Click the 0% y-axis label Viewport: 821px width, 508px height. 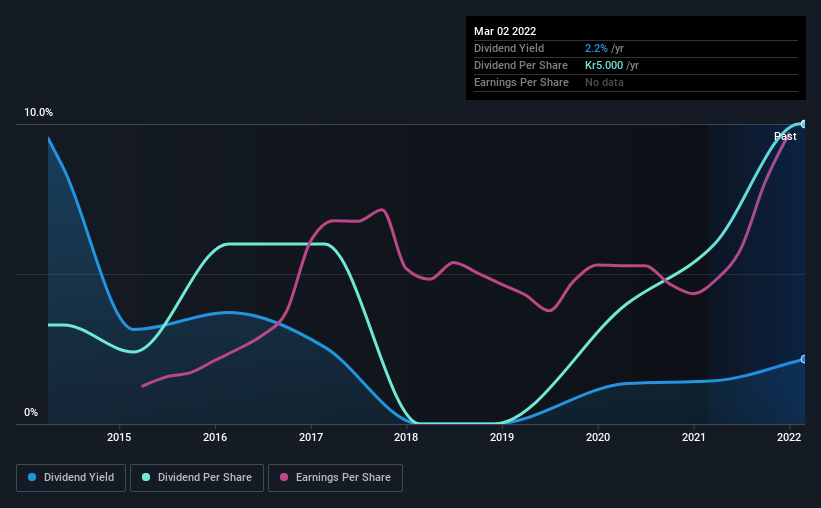[x=31, y=413]
